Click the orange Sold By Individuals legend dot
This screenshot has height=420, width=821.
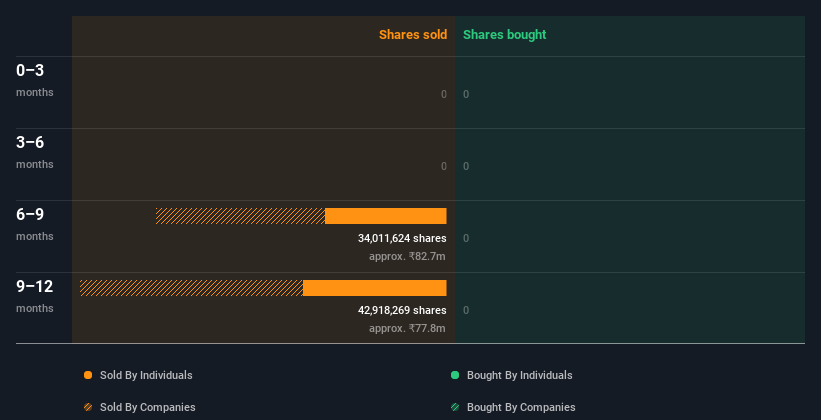(88, 375)
